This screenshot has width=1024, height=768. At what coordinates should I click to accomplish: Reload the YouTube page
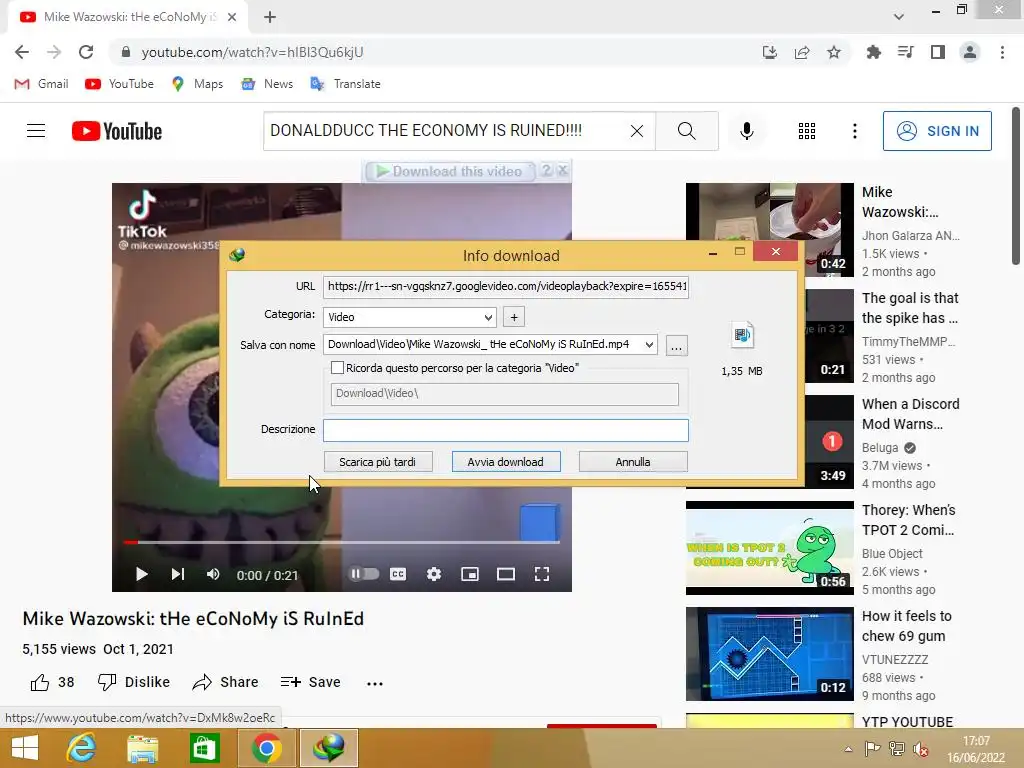point(86,52)
